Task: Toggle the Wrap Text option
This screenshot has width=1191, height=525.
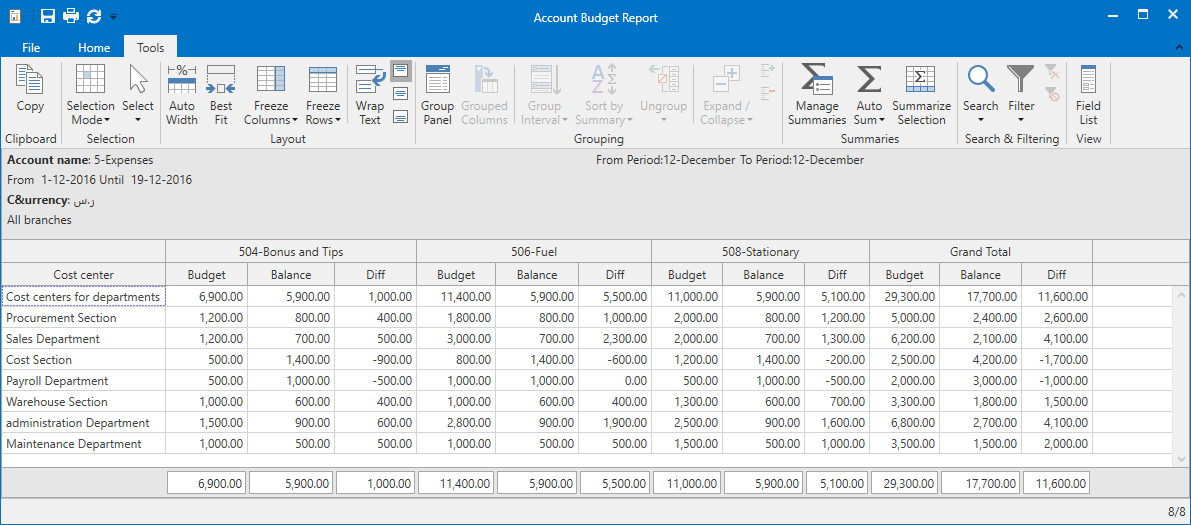Action: [x=370, y=95]
